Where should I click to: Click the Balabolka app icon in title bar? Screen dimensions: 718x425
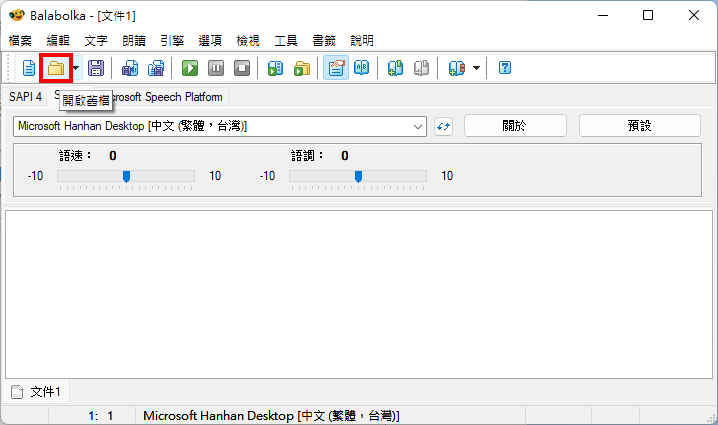17,15
